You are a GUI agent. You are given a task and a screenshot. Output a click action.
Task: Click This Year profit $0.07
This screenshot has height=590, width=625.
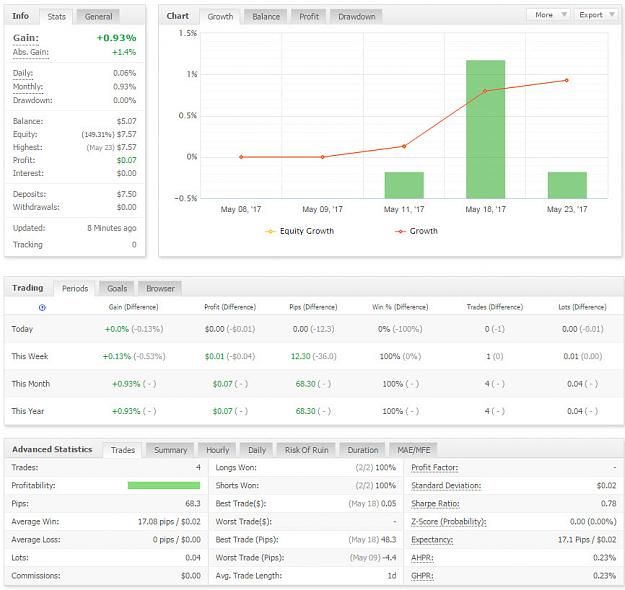coord(222,411)
